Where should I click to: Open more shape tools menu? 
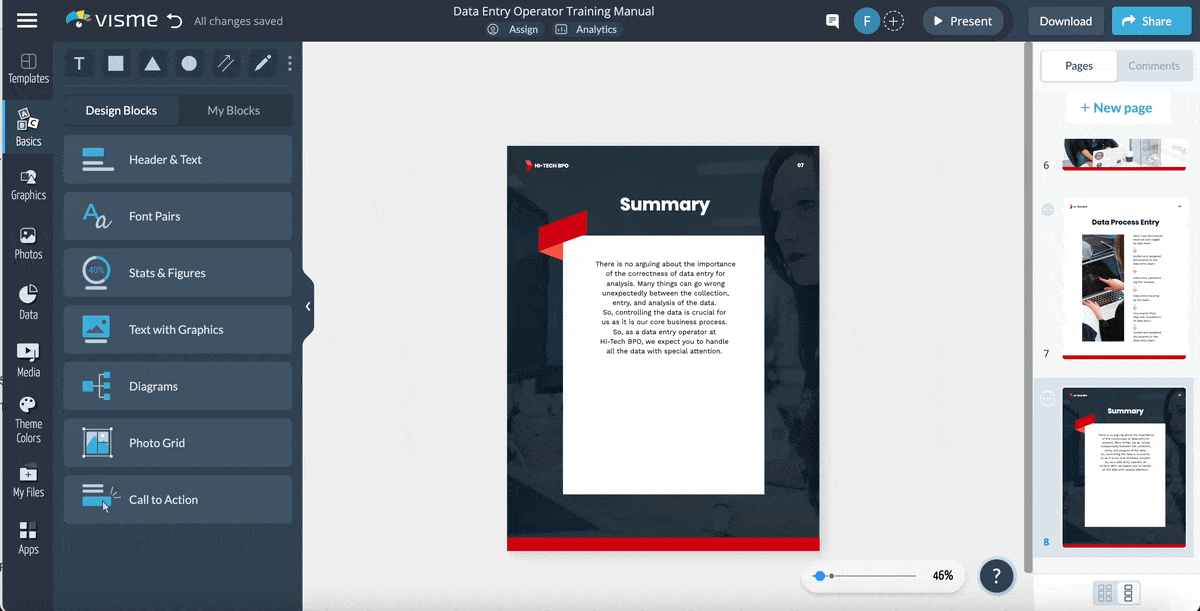pyautogui.click(x=290, y=64)
